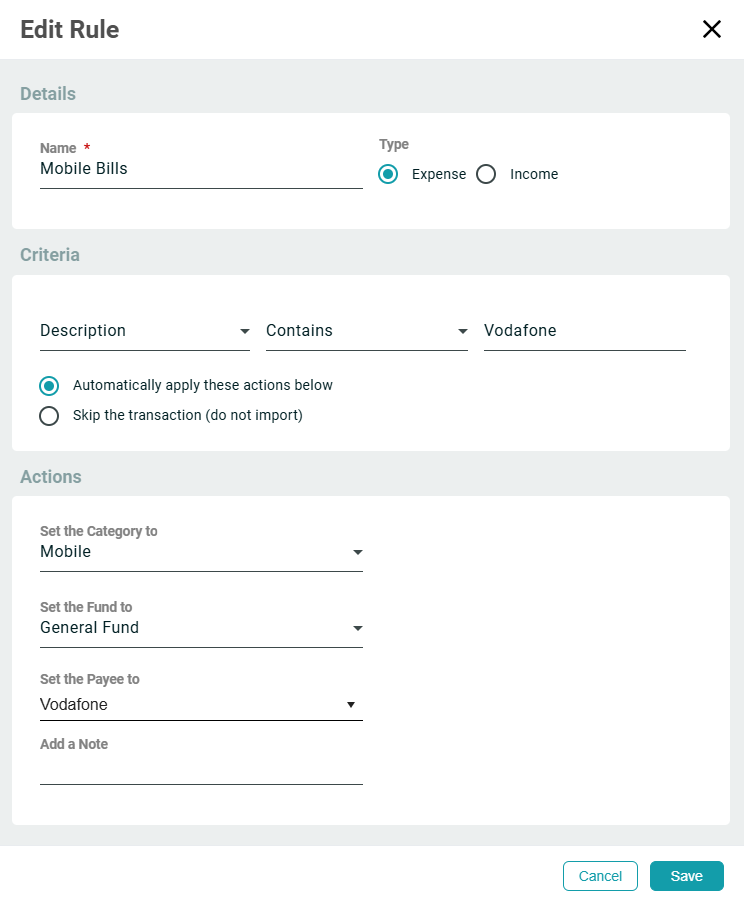This screenshot has width=744, height=904.
Task: Choose Automatically apply these actions below
Action: [x=49, y=386]
